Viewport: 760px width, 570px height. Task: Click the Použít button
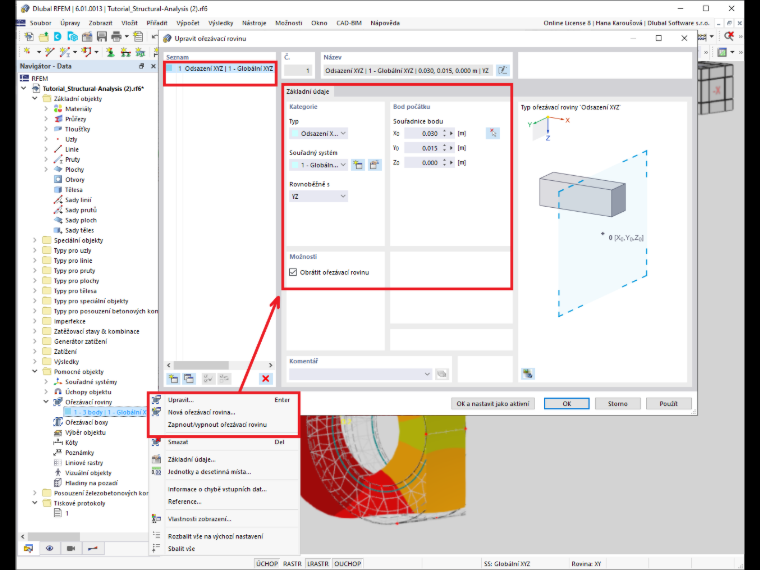668,403
